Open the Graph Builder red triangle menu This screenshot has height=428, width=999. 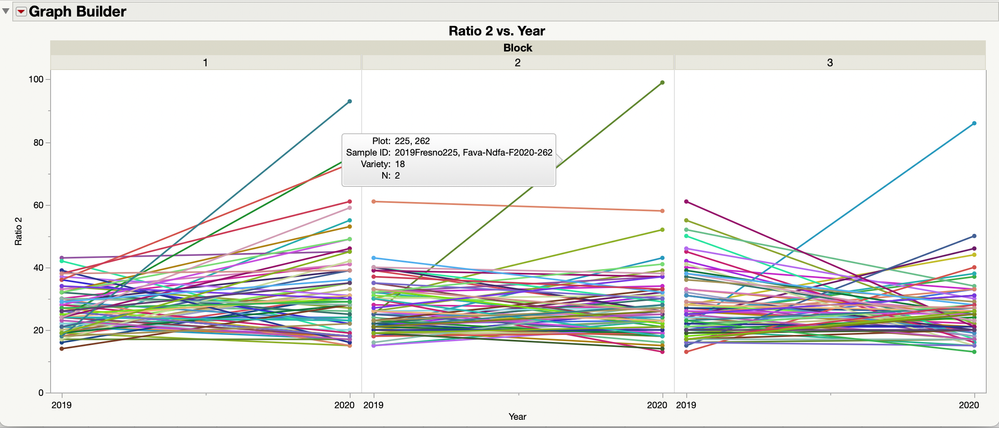pos(21,11)
